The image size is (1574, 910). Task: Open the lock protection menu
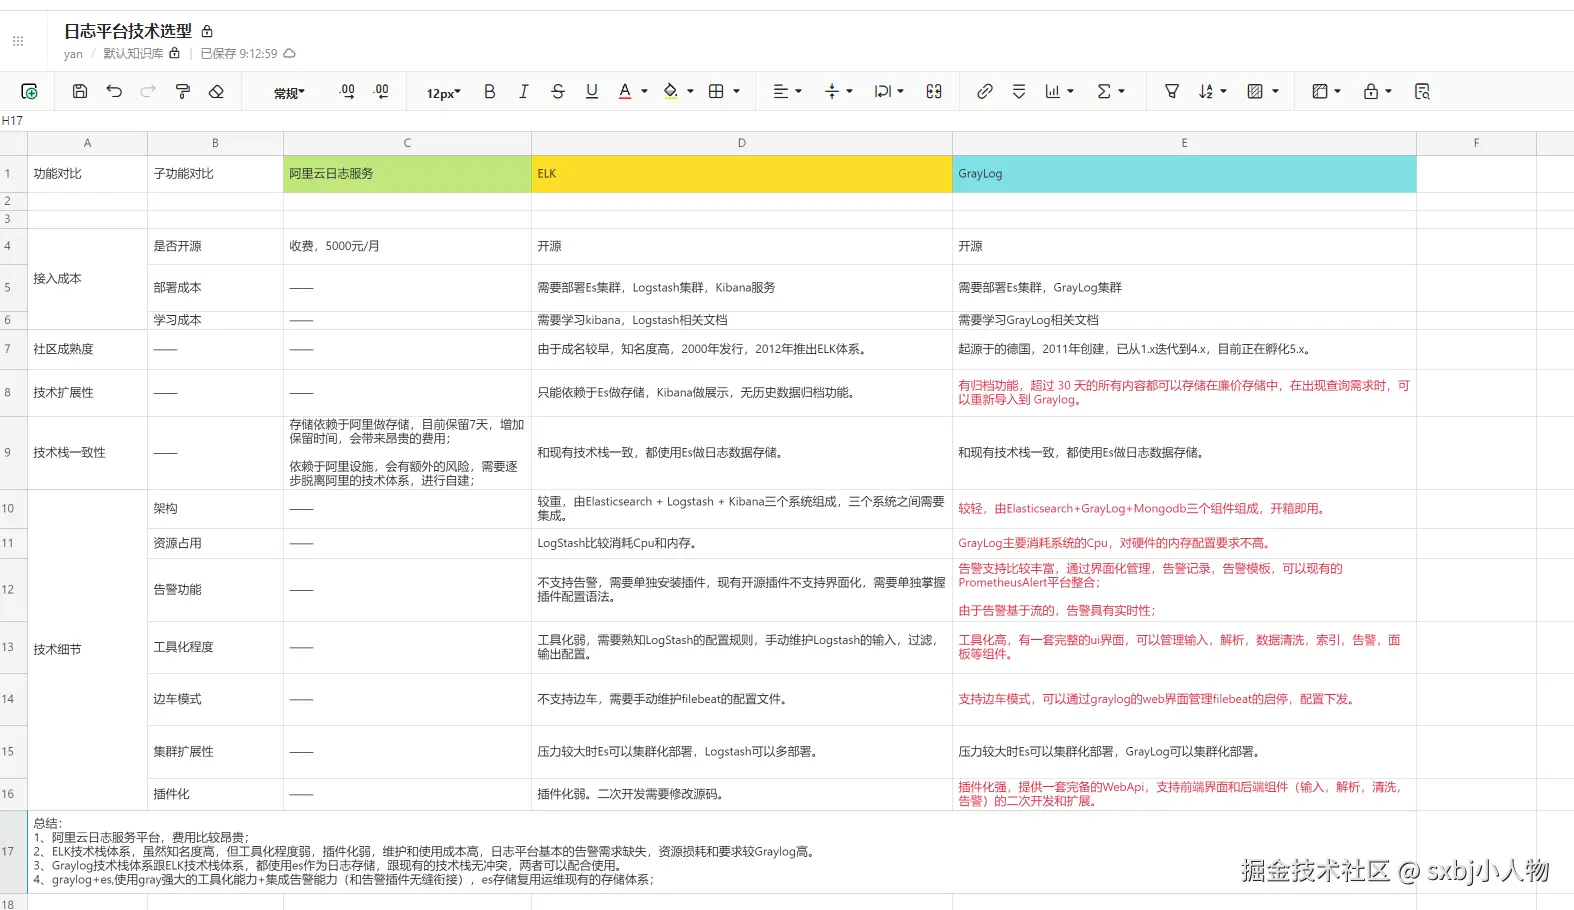(x=1377, y=92)
